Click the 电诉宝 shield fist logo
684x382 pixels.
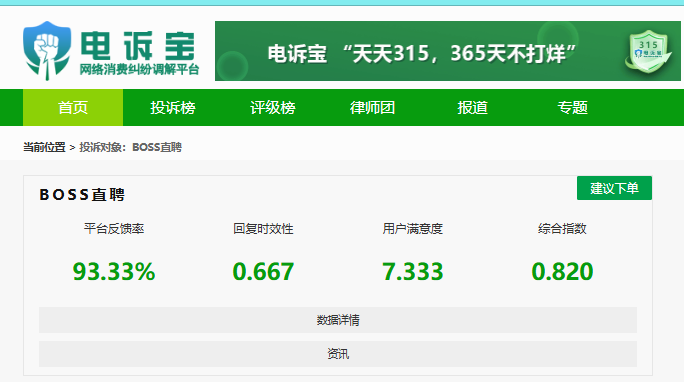coord(47,51)
